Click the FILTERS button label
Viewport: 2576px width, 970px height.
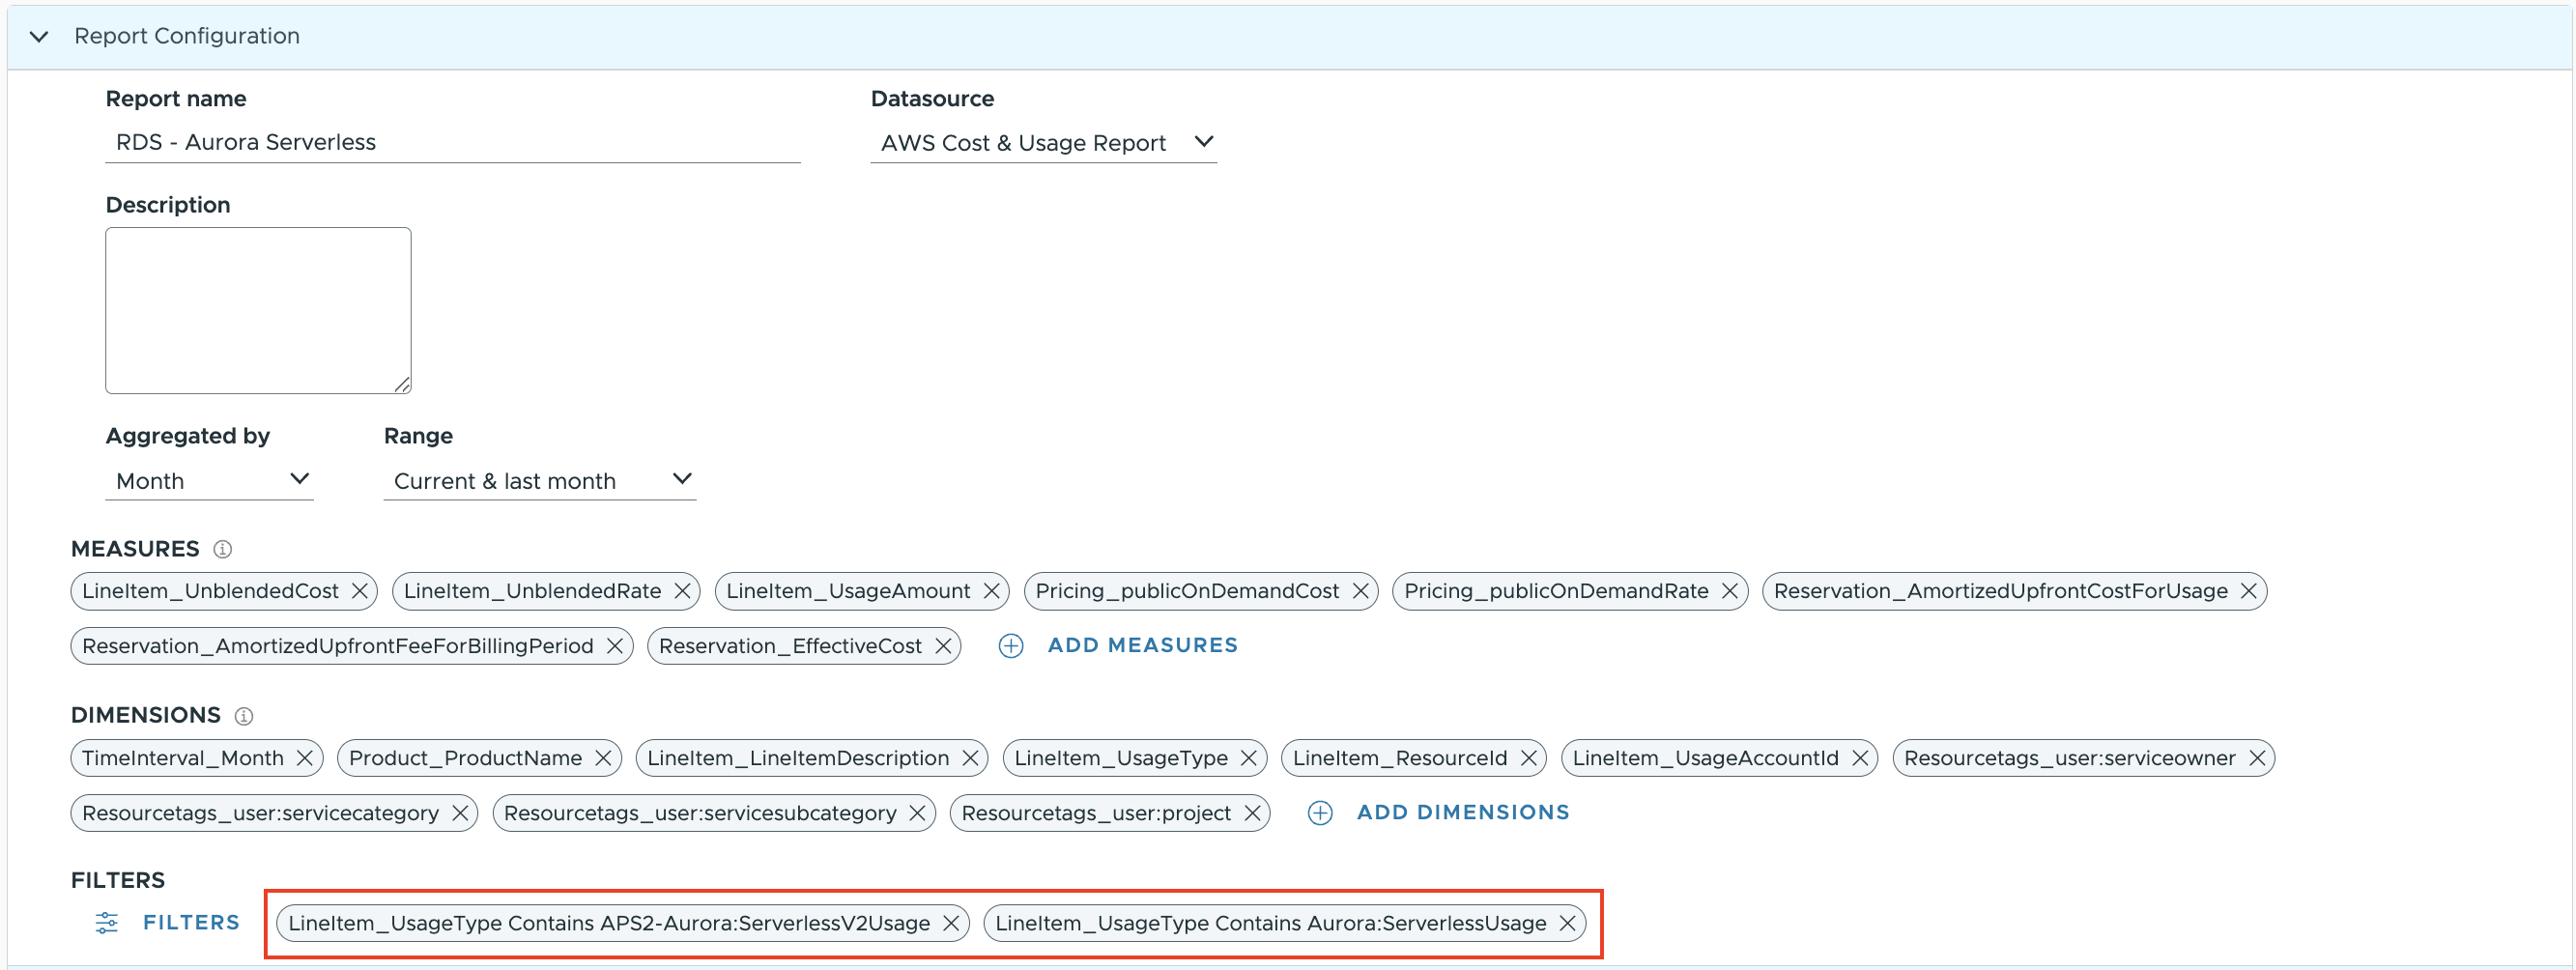coord(191,922)
